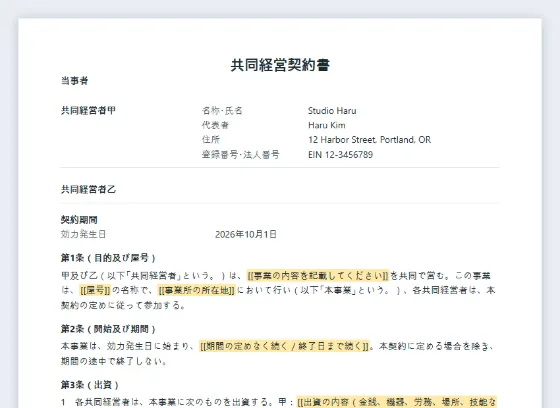Click the 第3条(出資) heading
The width and height of the screenshot is (560, 408).
point(90,385)
